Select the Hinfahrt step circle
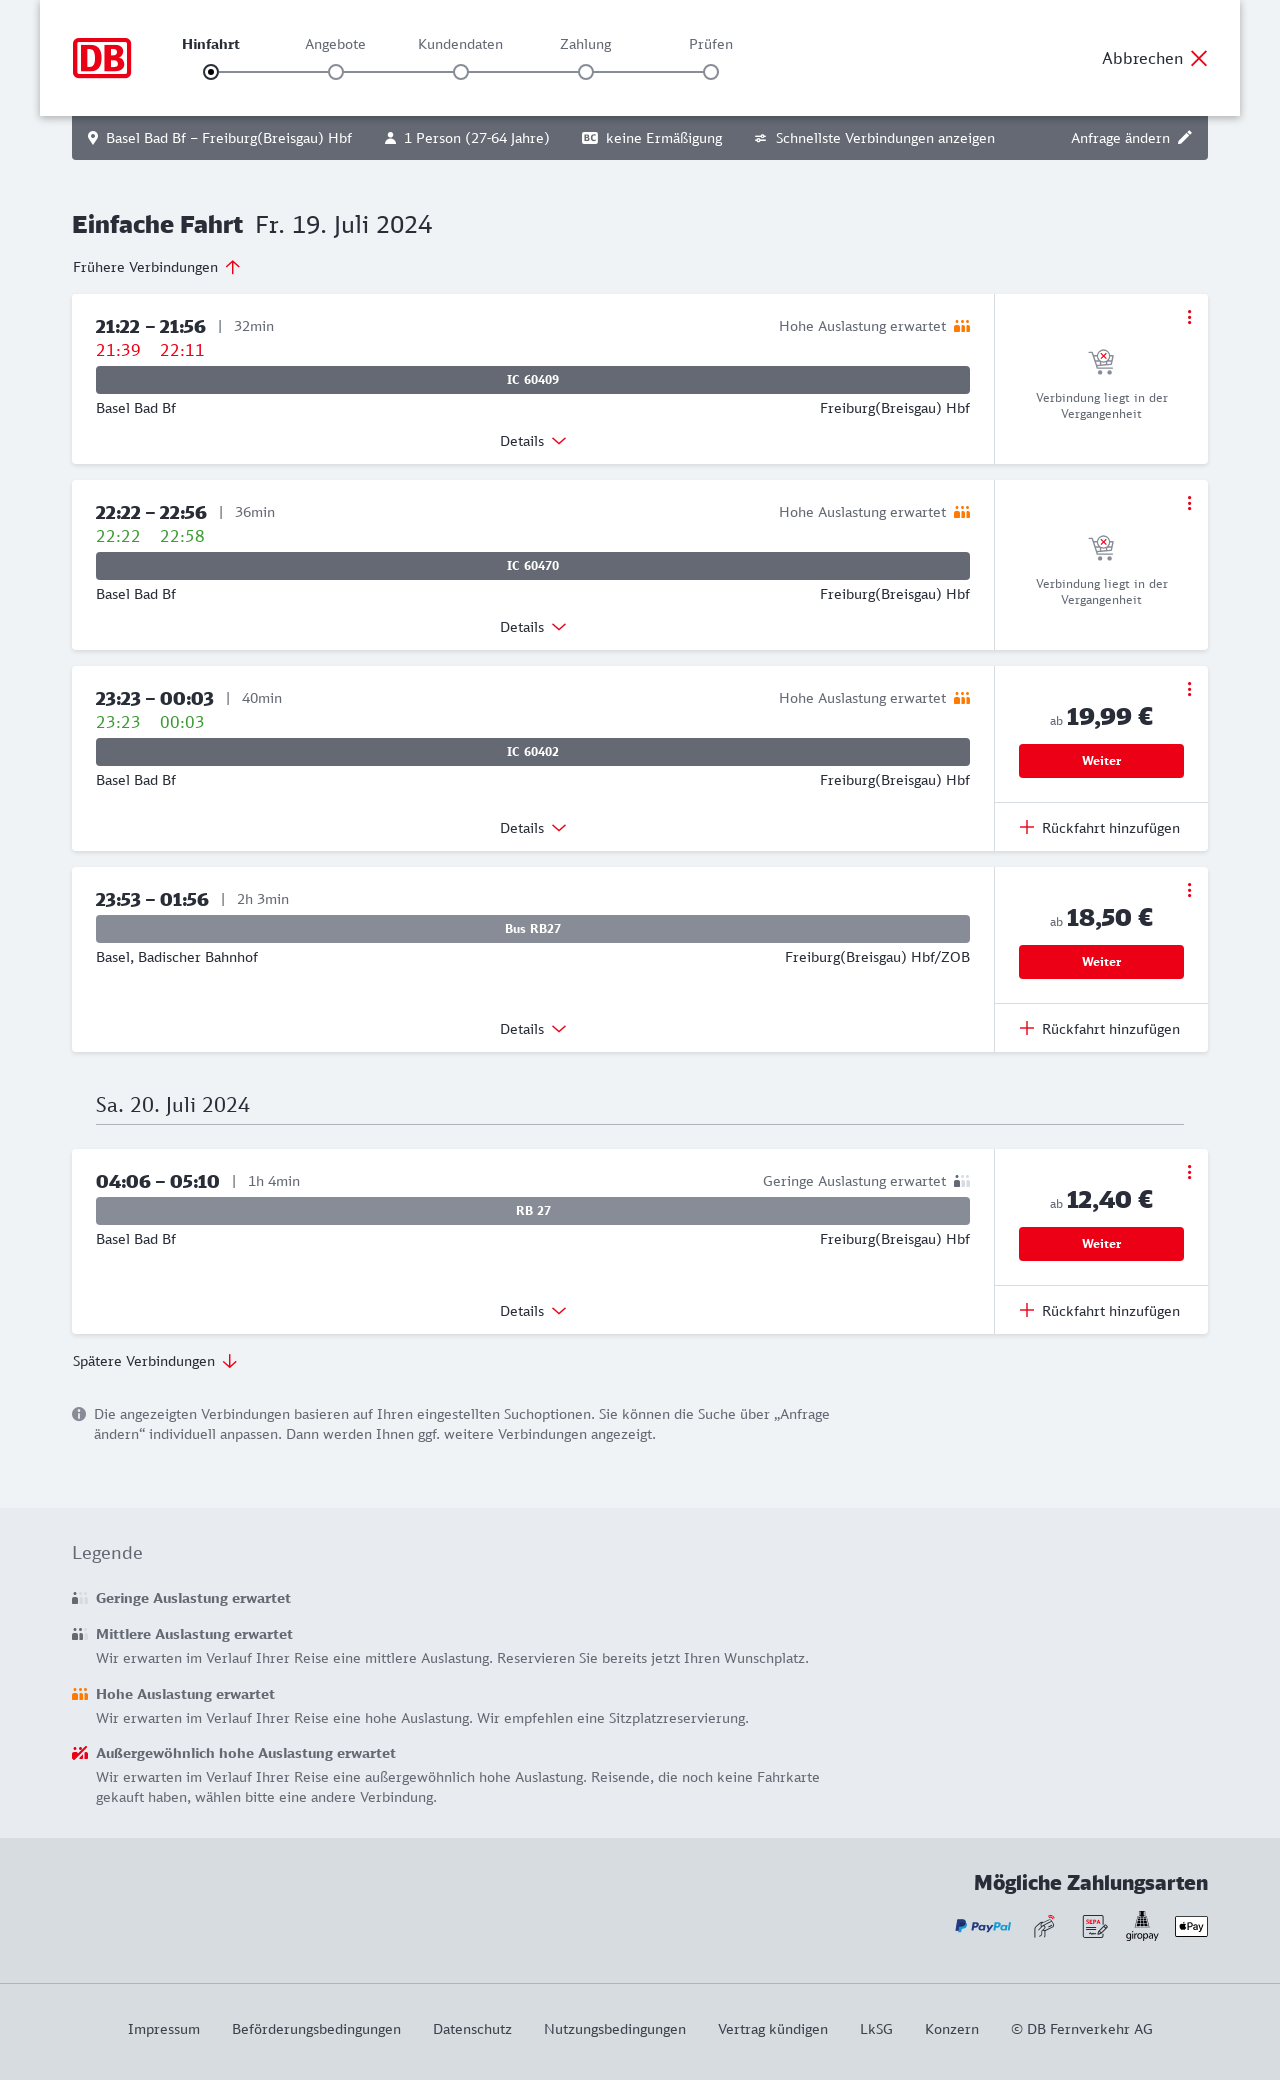Screen dimensions: 1280x2080 (x=211, y=72)
